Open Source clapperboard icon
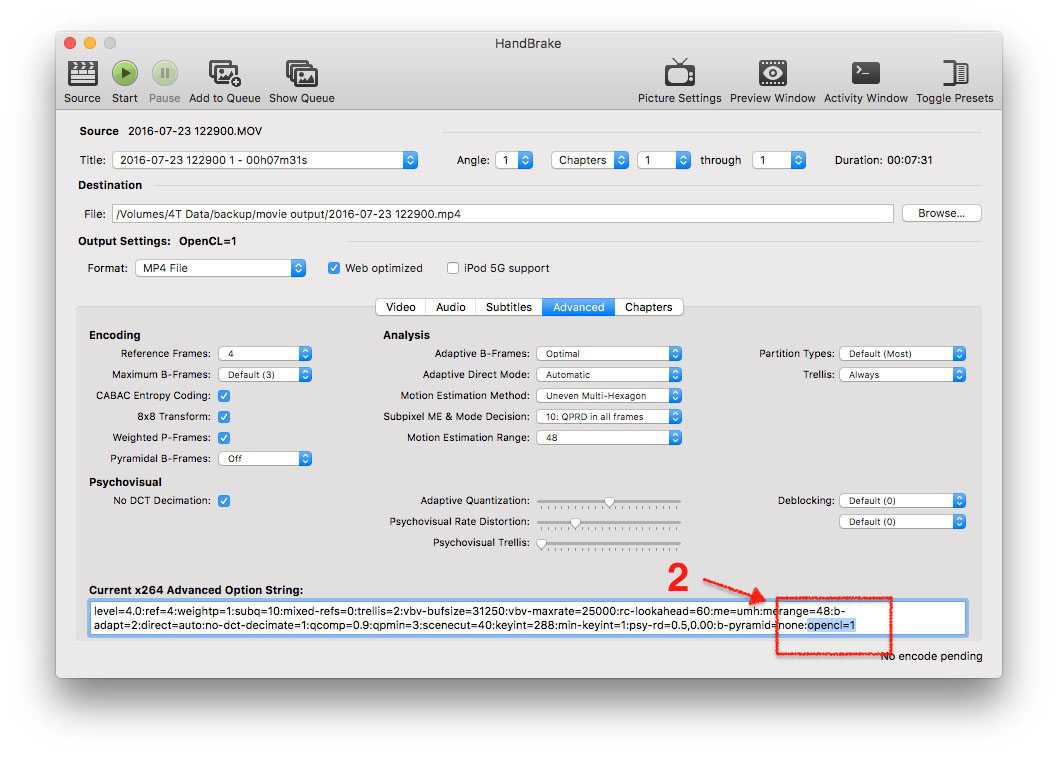This screenshot has width=1056, height=758. tap(82, 73)
